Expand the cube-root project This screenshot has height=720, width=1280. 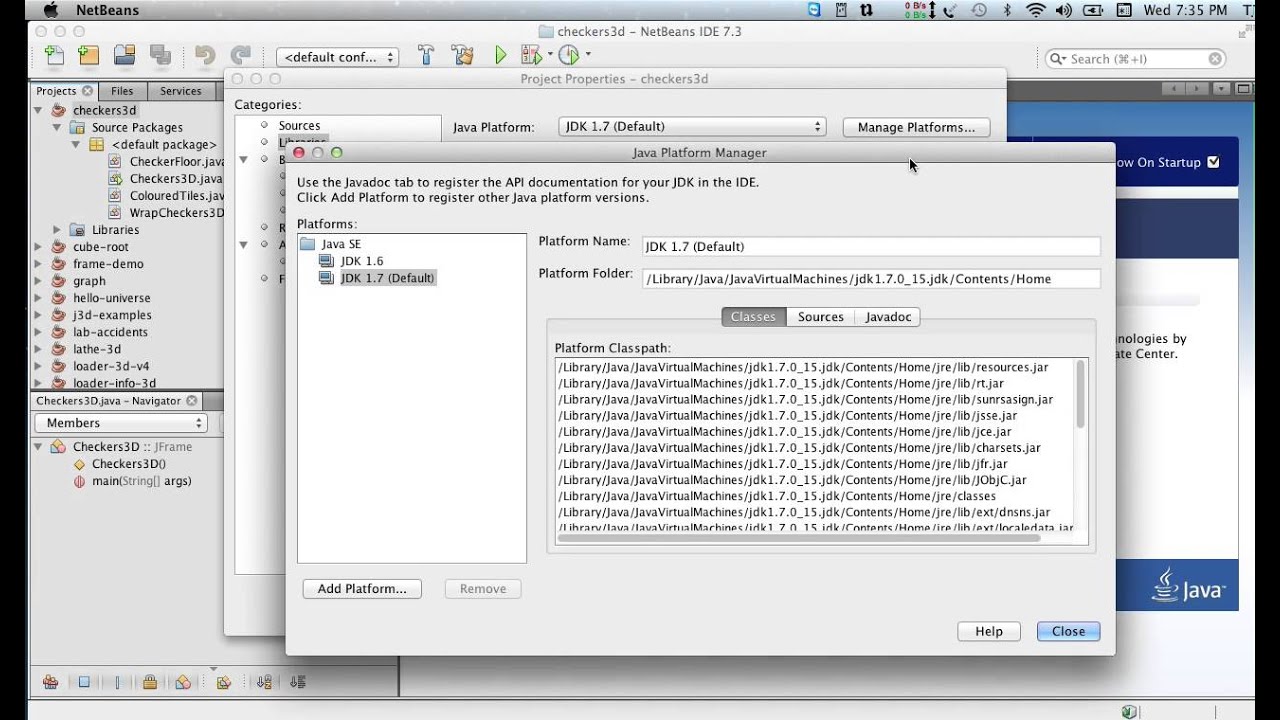point(39,247)
